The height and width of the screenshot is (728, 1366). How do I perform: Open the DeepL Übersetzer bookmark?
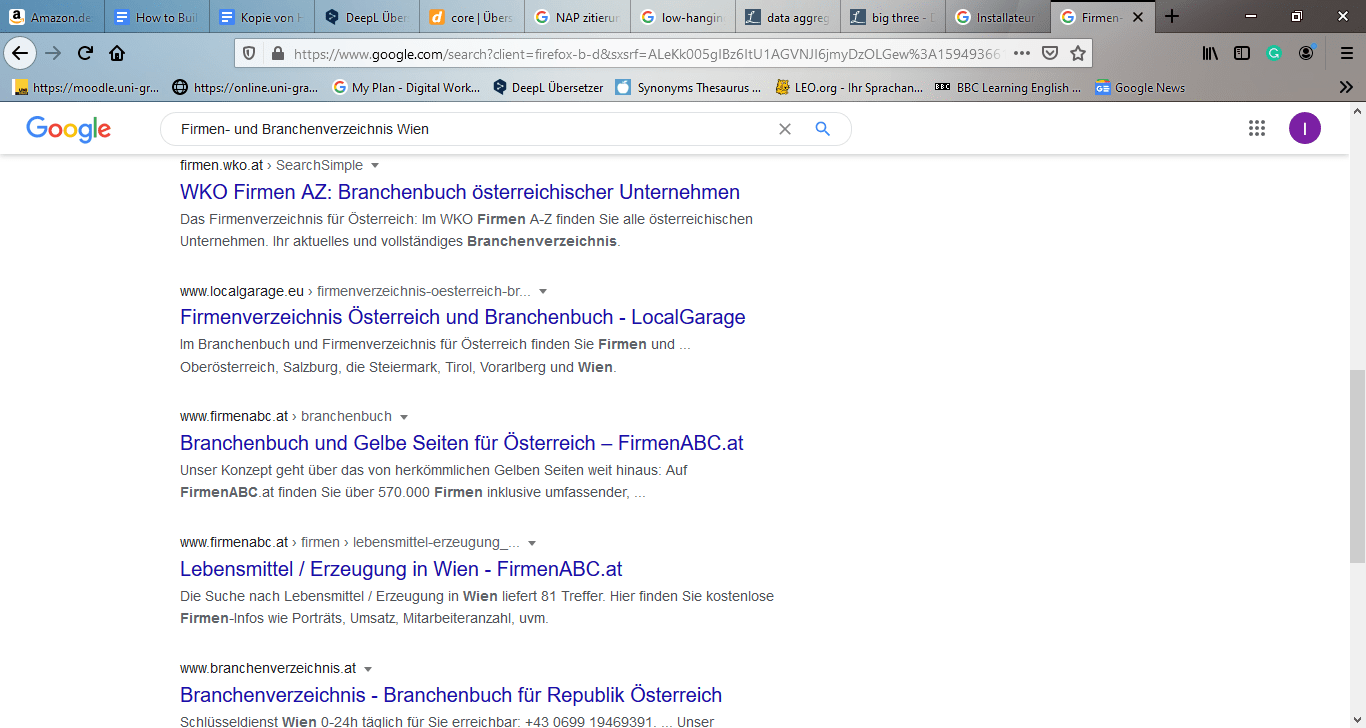(548, 88)
